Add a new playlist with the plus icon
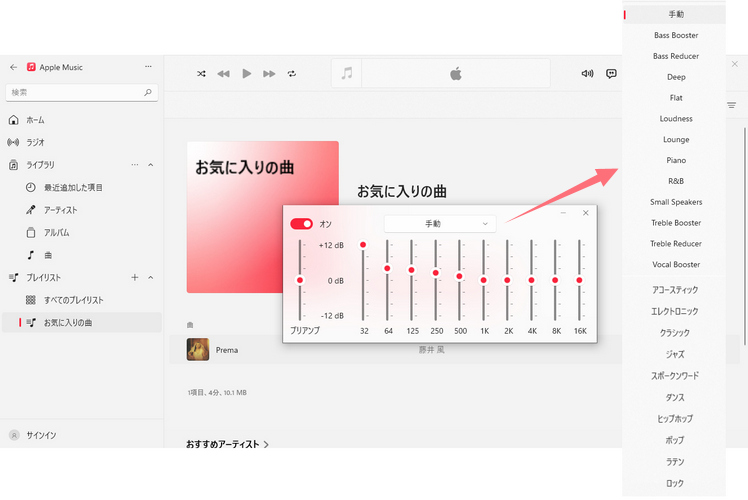748x500 pixels. (135, 277)
